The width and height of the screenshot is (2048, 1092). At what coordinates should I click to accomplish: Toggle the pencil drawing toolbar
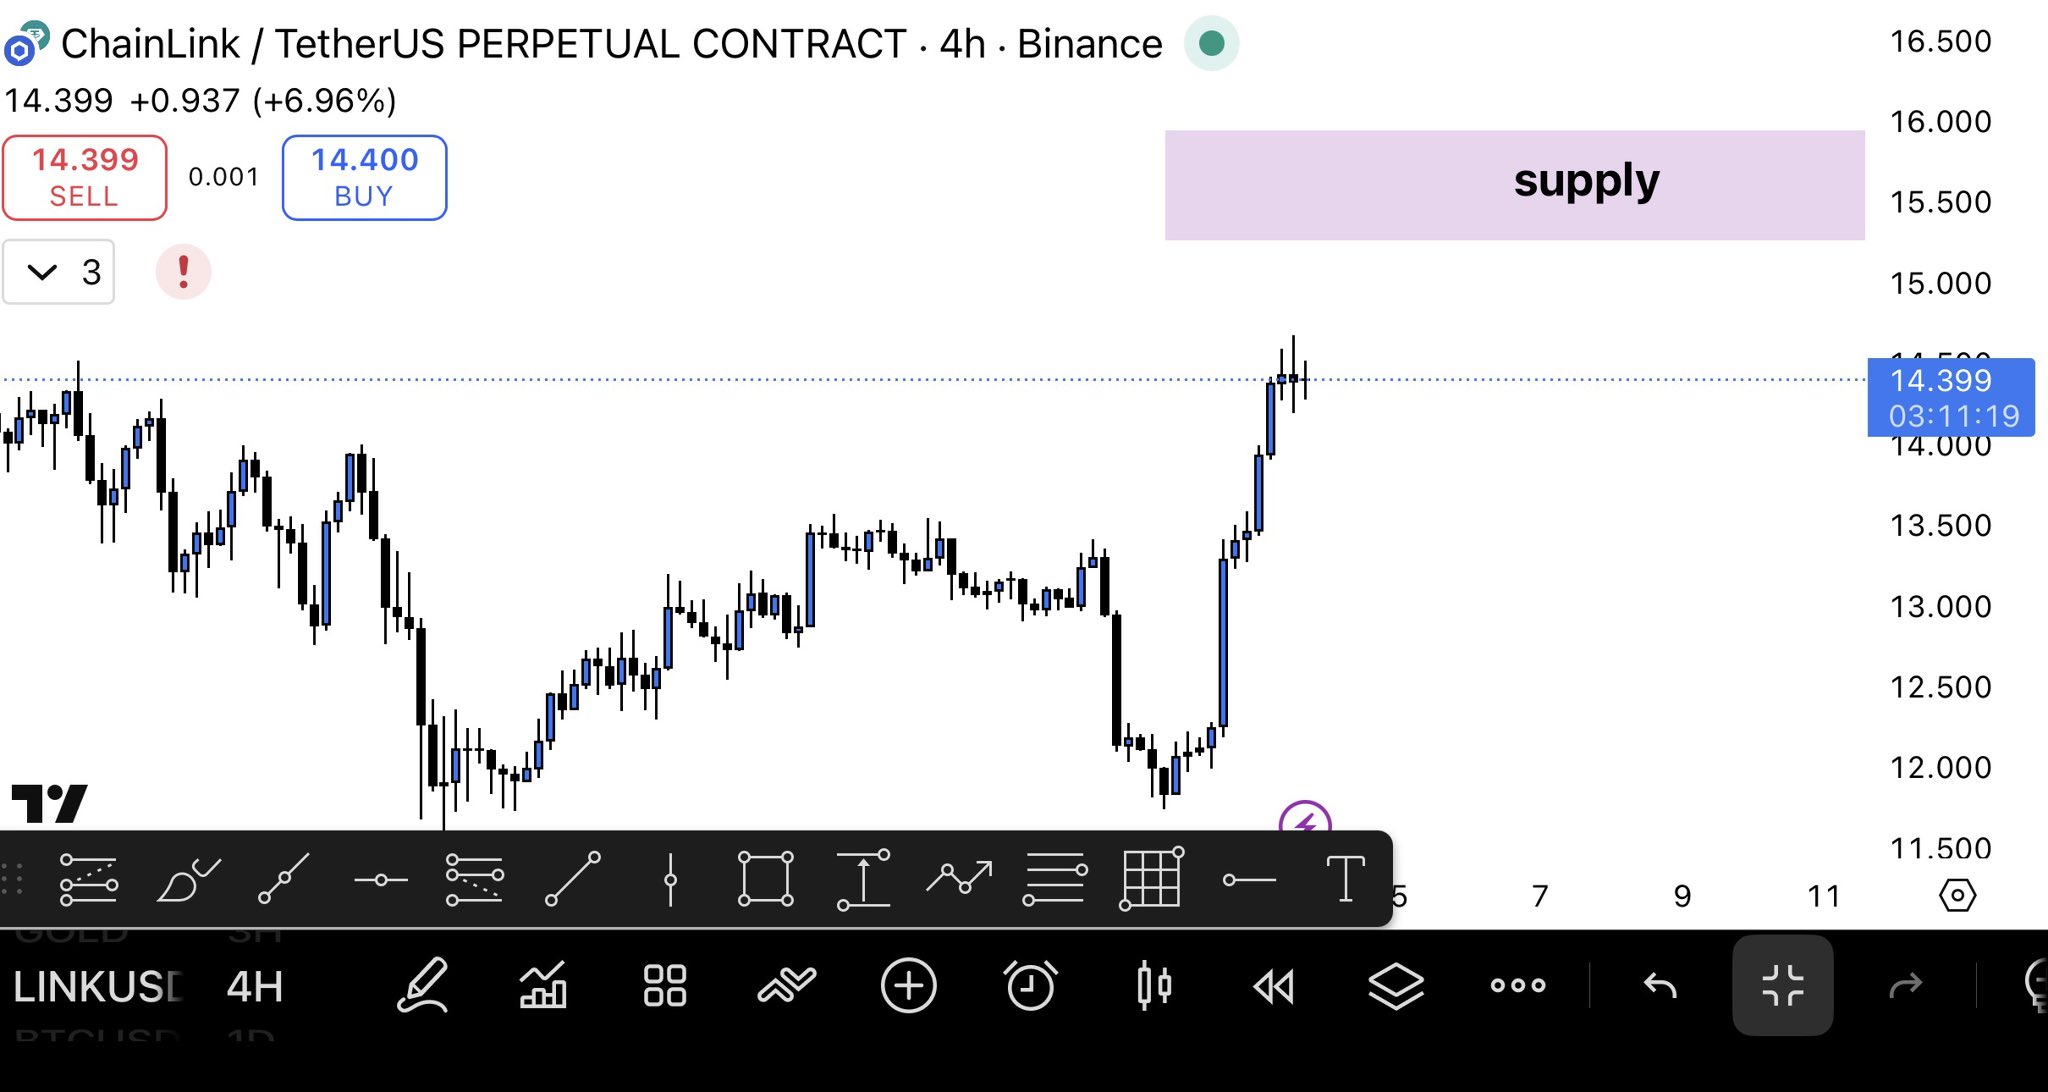pyautogui.click(x=422, y=986)
